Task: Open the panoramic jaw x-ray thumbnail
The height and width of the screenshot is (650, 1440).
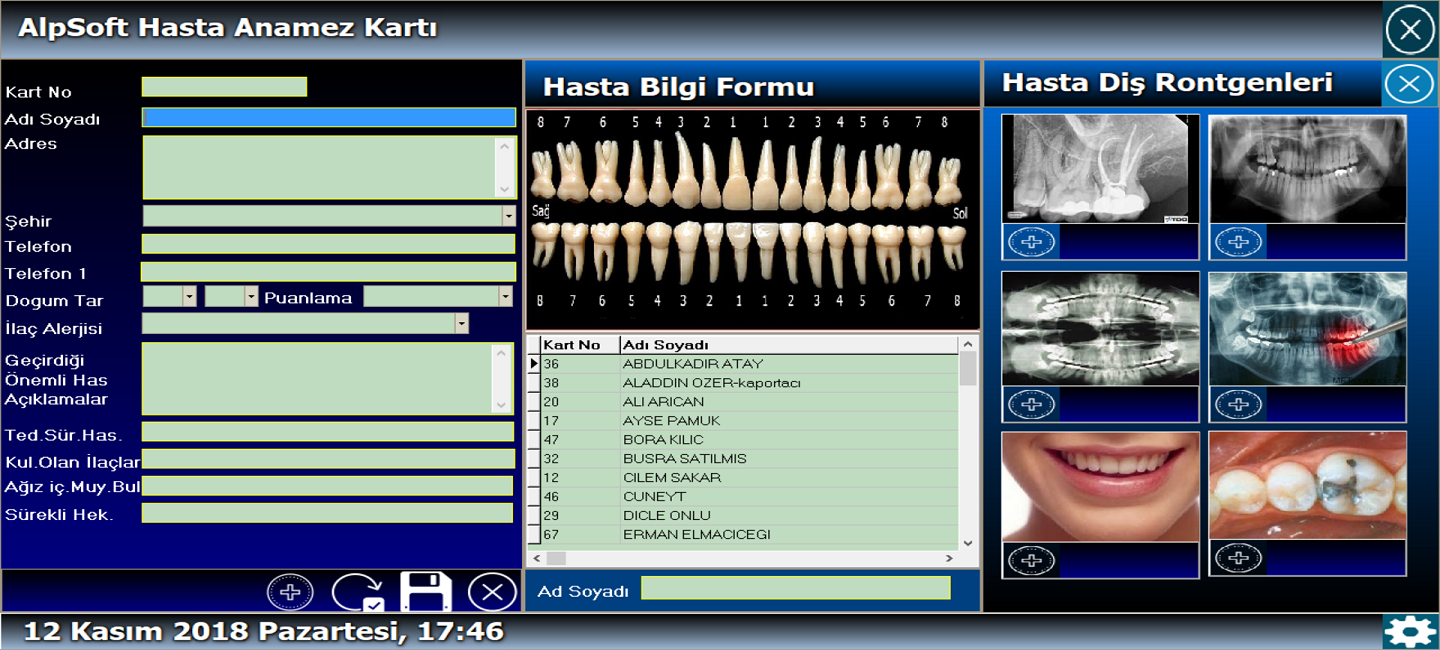Action: [x=1307, y=168]
